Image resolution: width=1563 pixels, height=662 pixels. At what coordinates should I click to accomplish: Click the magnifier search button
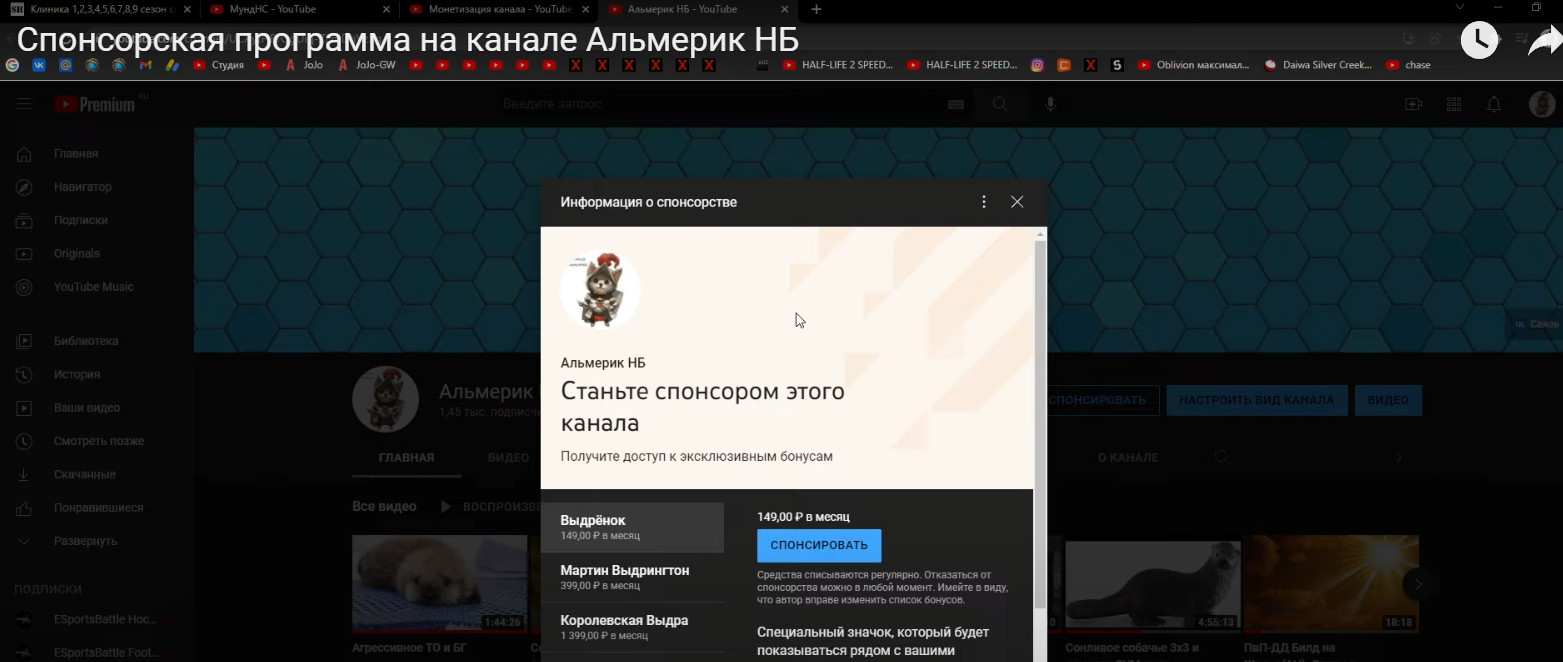click(x=999, y=104)
